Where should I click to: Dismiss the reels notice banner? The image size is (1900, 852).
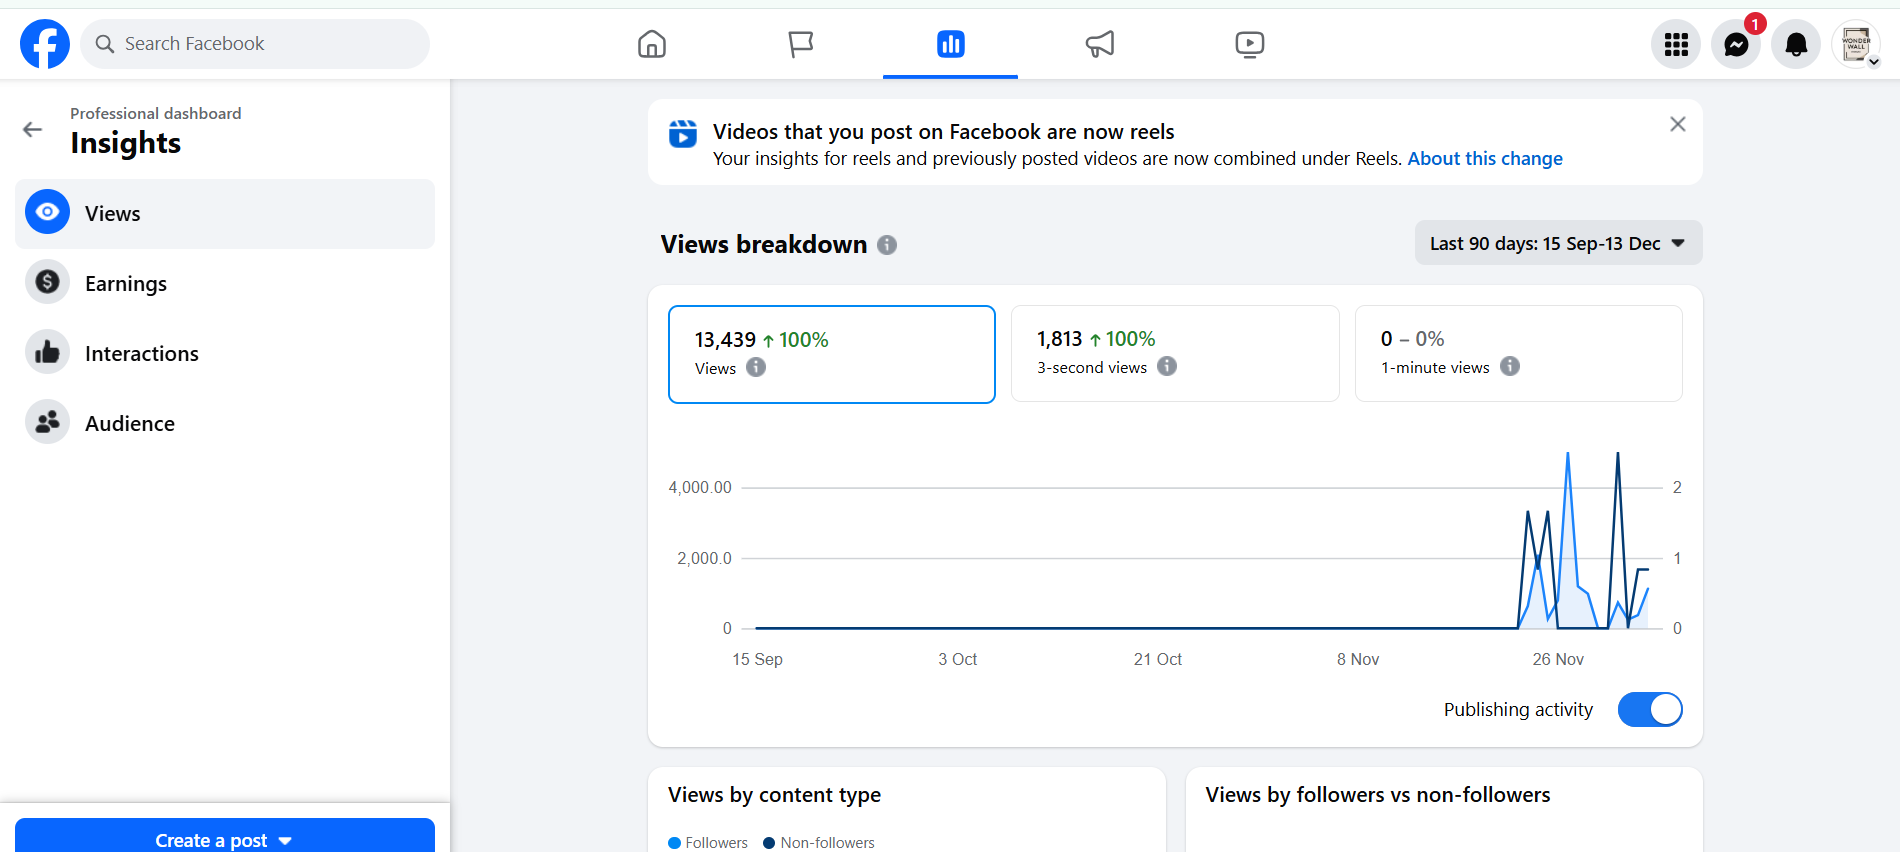(x=1678, y=124)
